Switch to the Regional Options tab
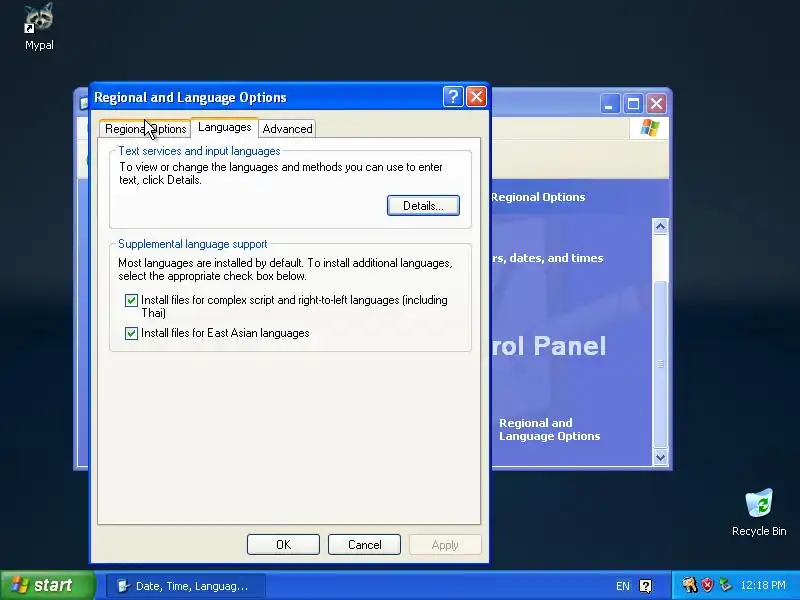800x600 pixels. coord(145,129)
